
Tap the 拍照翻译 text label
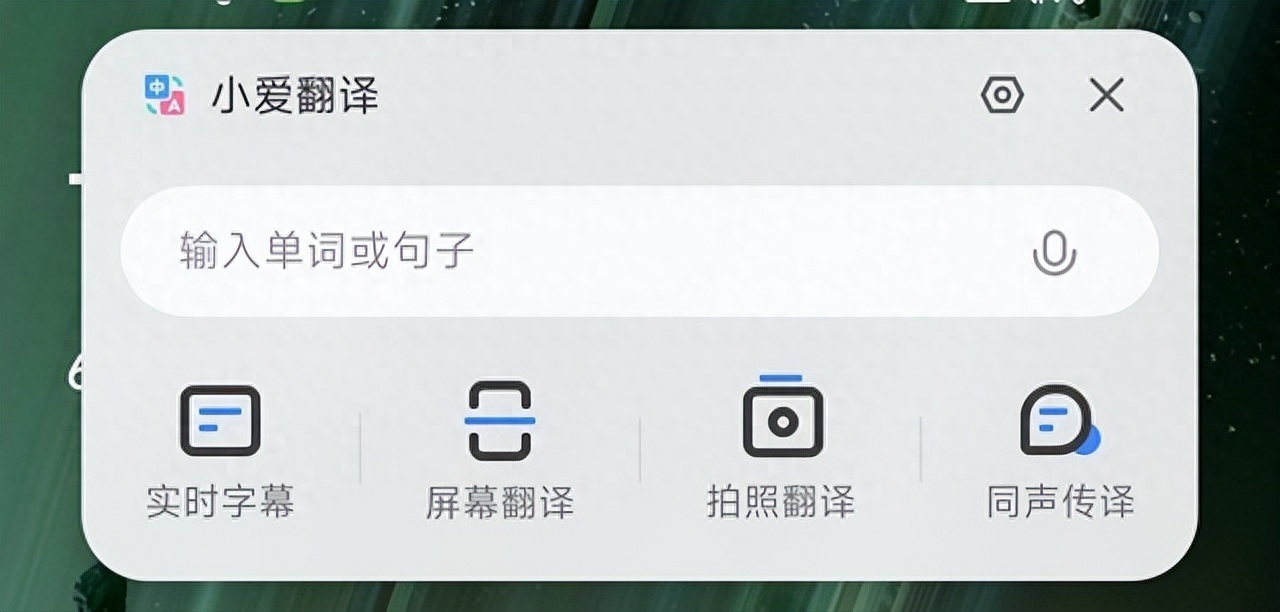click(781, 502)
